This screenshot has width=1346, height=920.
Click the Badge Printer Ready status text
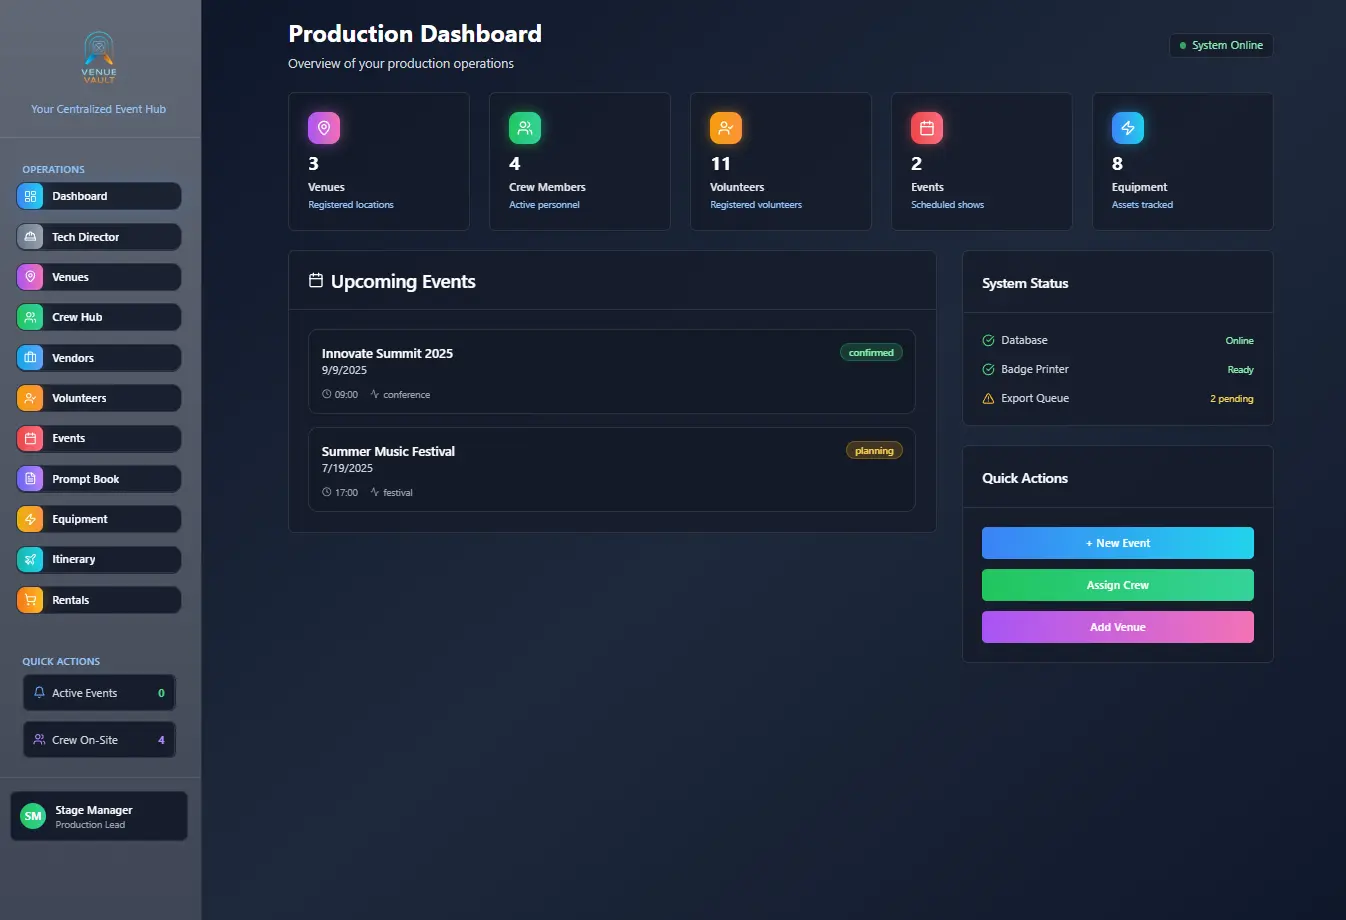pos(1241,369)
